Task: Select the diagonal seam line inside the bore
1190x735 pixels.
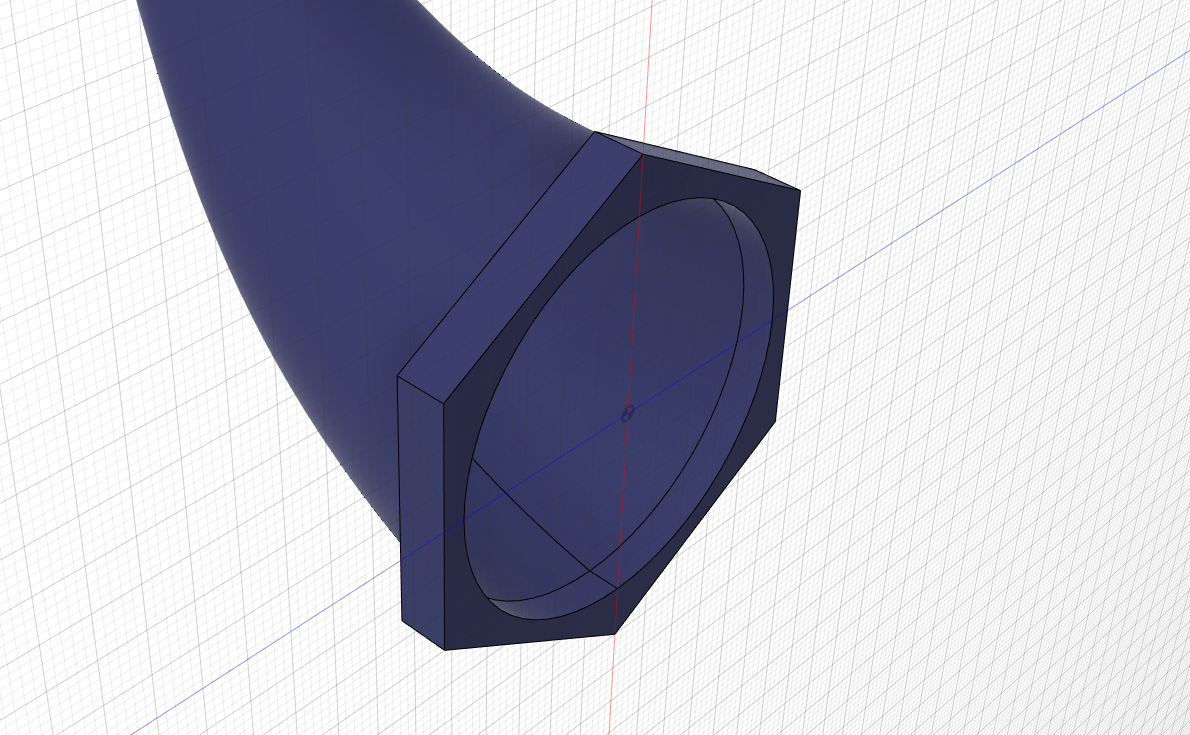Action: click(x=540, y=520)
